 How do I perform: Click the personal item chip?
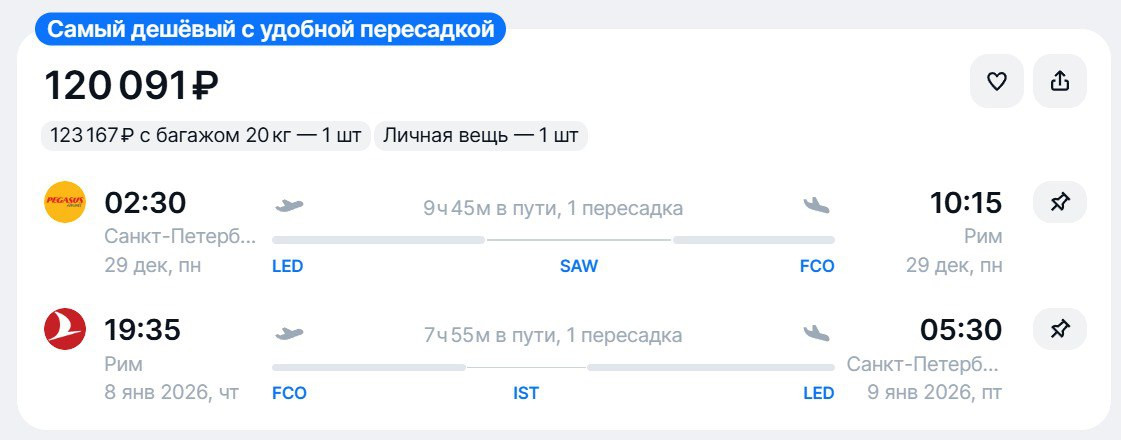pos(481,136)
